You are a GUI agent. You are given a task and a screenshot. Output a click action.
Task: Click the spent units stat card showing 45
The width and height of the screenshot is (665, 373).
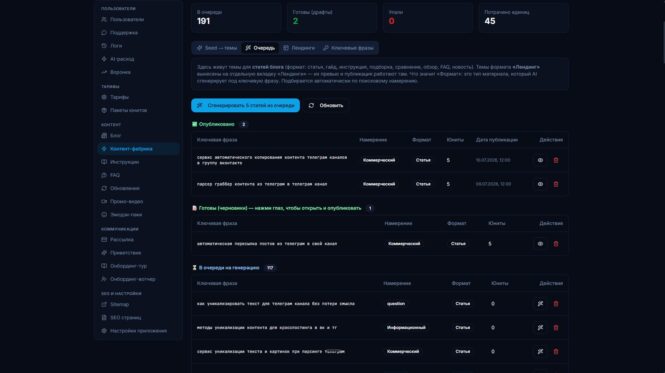tap(524, 18)
